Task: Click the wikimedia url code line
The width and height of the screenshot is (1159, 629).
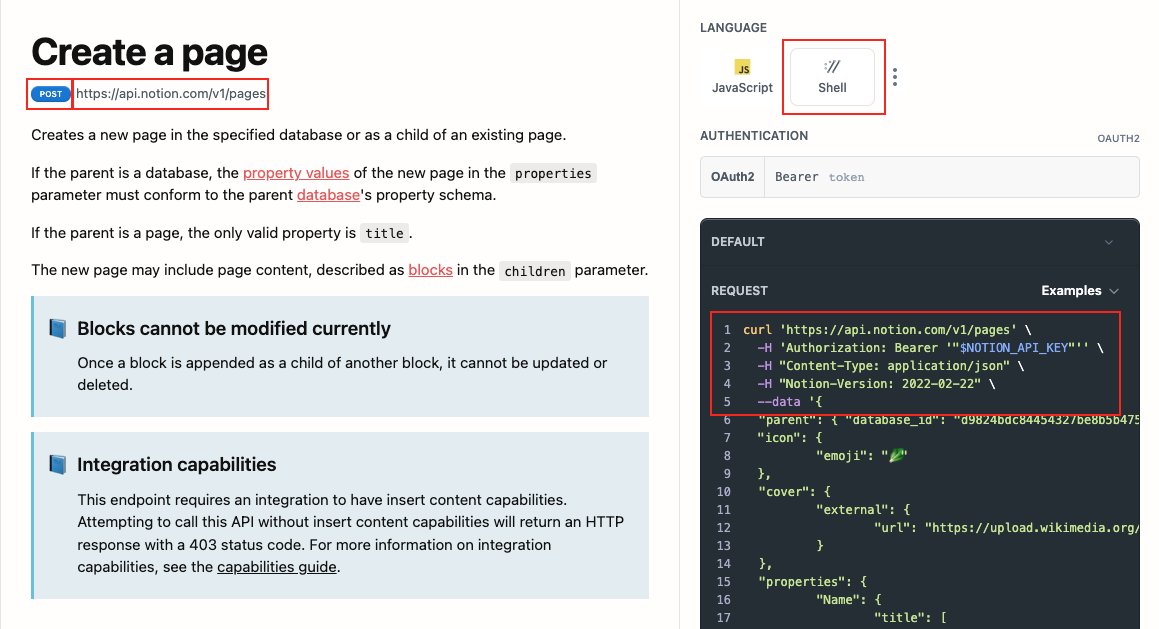Action: pyautogui.click(x=1006, y=528)
